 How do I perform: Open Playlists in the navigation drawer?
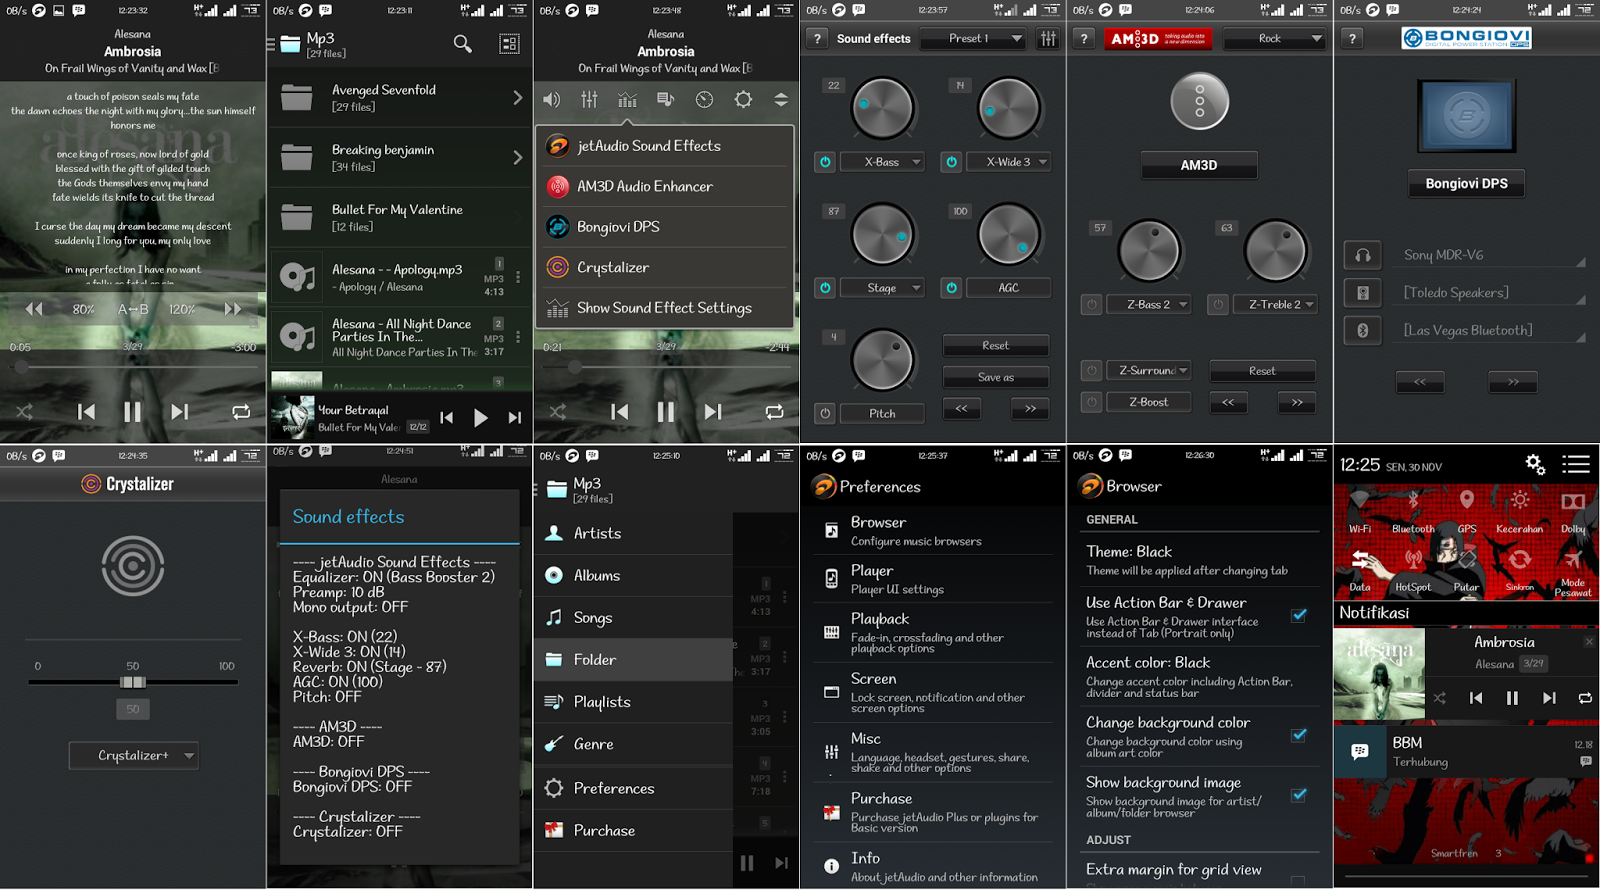click(633, 702)
